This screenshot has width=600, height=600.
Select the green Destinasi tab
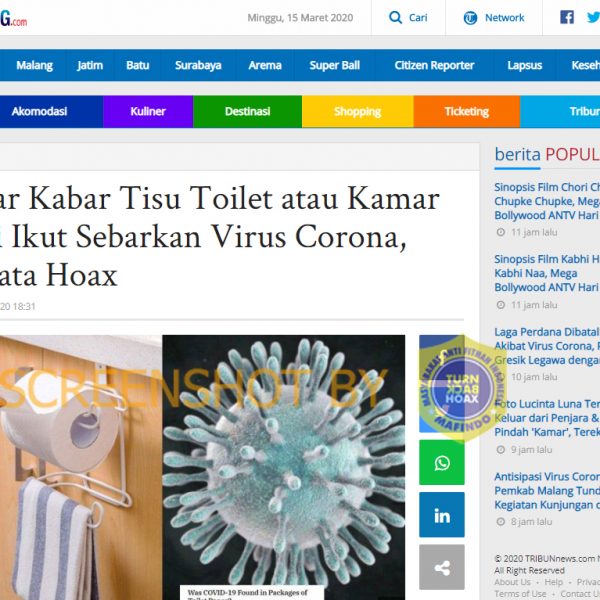click(x=248, y=111)
